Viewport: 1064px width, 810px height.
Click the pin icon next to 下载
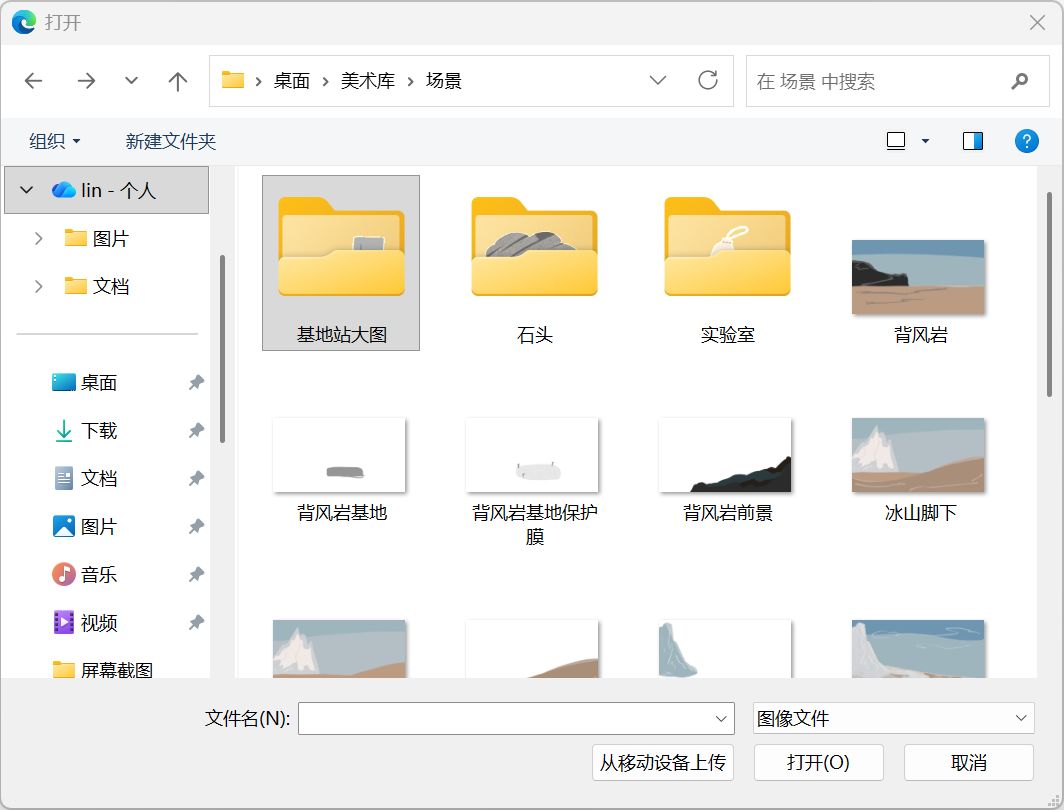pyautogui.click(x=196, y=430)
